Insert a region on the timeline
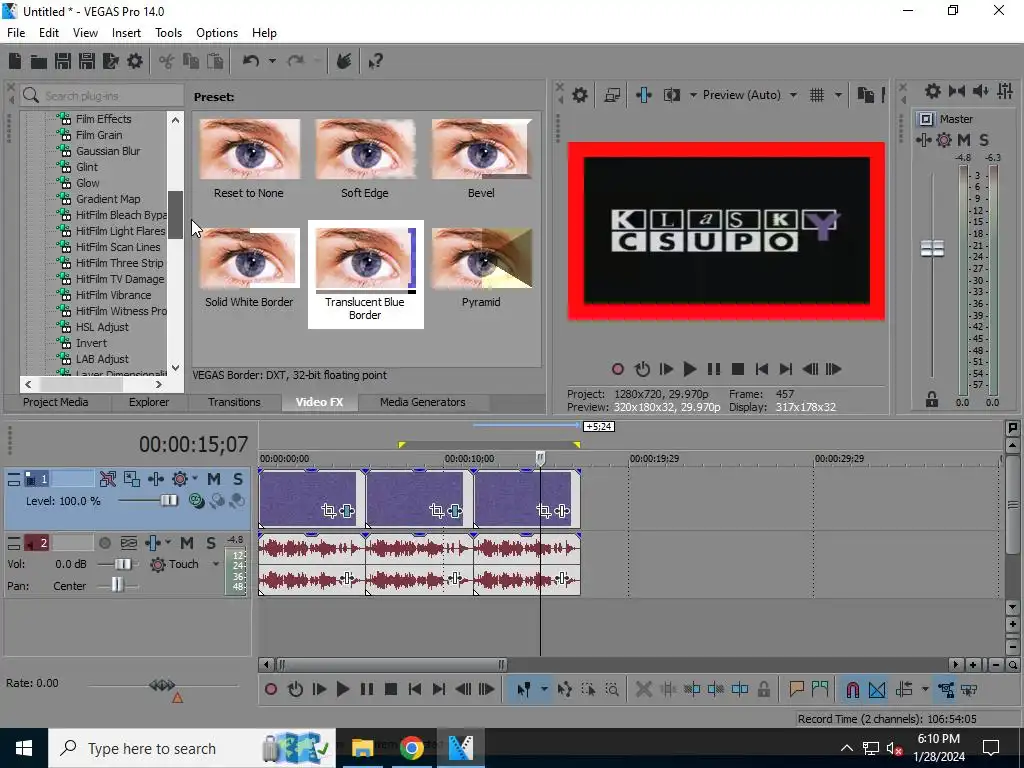 820,690
